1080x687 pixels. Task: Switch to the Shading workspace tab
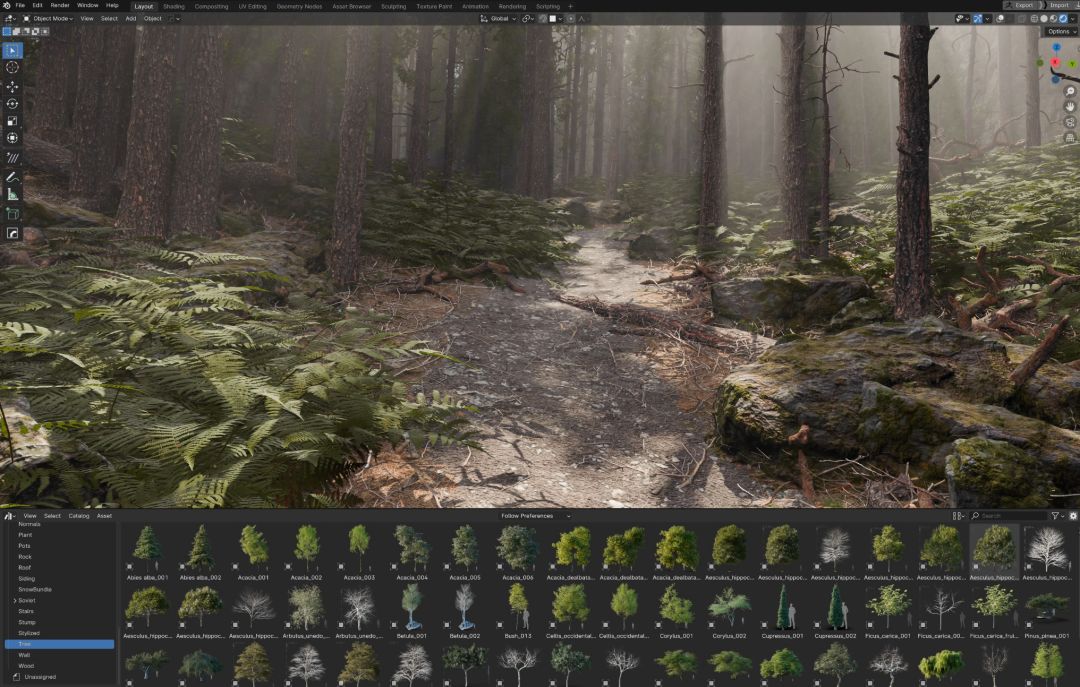[x=174, y=6]
